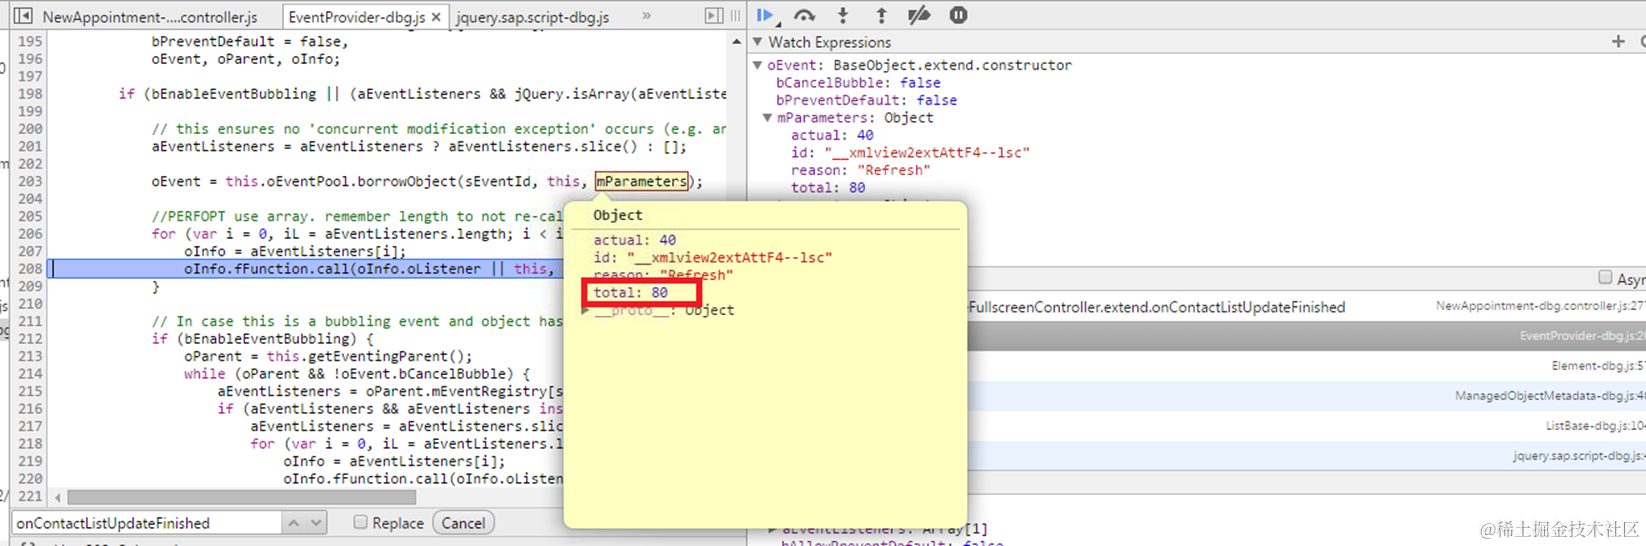Click line number 198 in the gutter

click(30, 94)
